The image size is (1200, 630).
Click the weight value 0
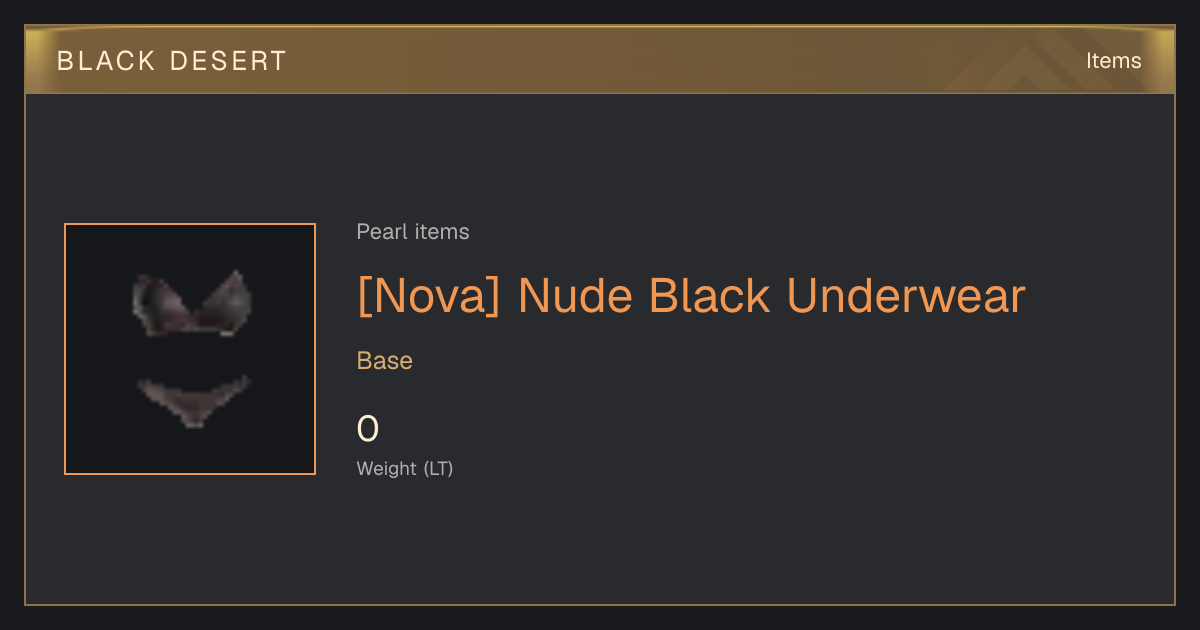click(368, 429)
